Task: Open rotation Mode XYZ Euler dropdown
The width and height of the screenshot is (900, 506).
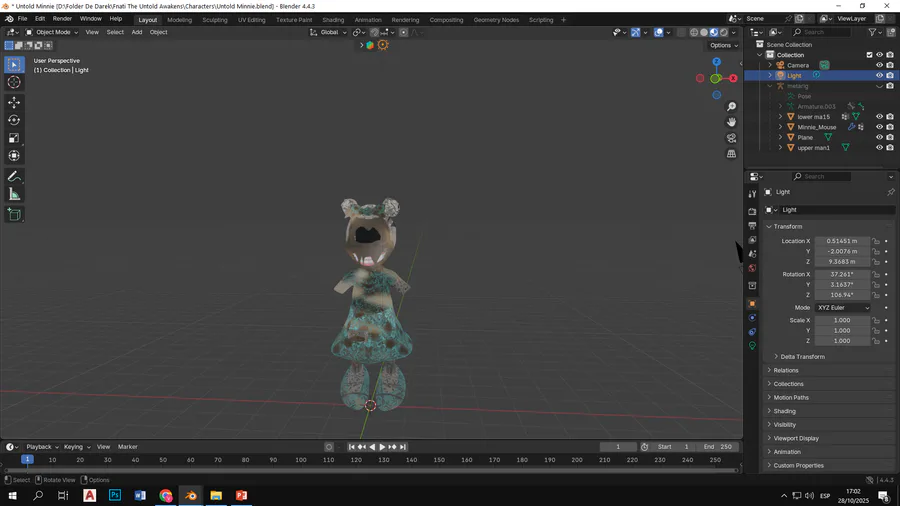Action: click(x=843, y=308)
